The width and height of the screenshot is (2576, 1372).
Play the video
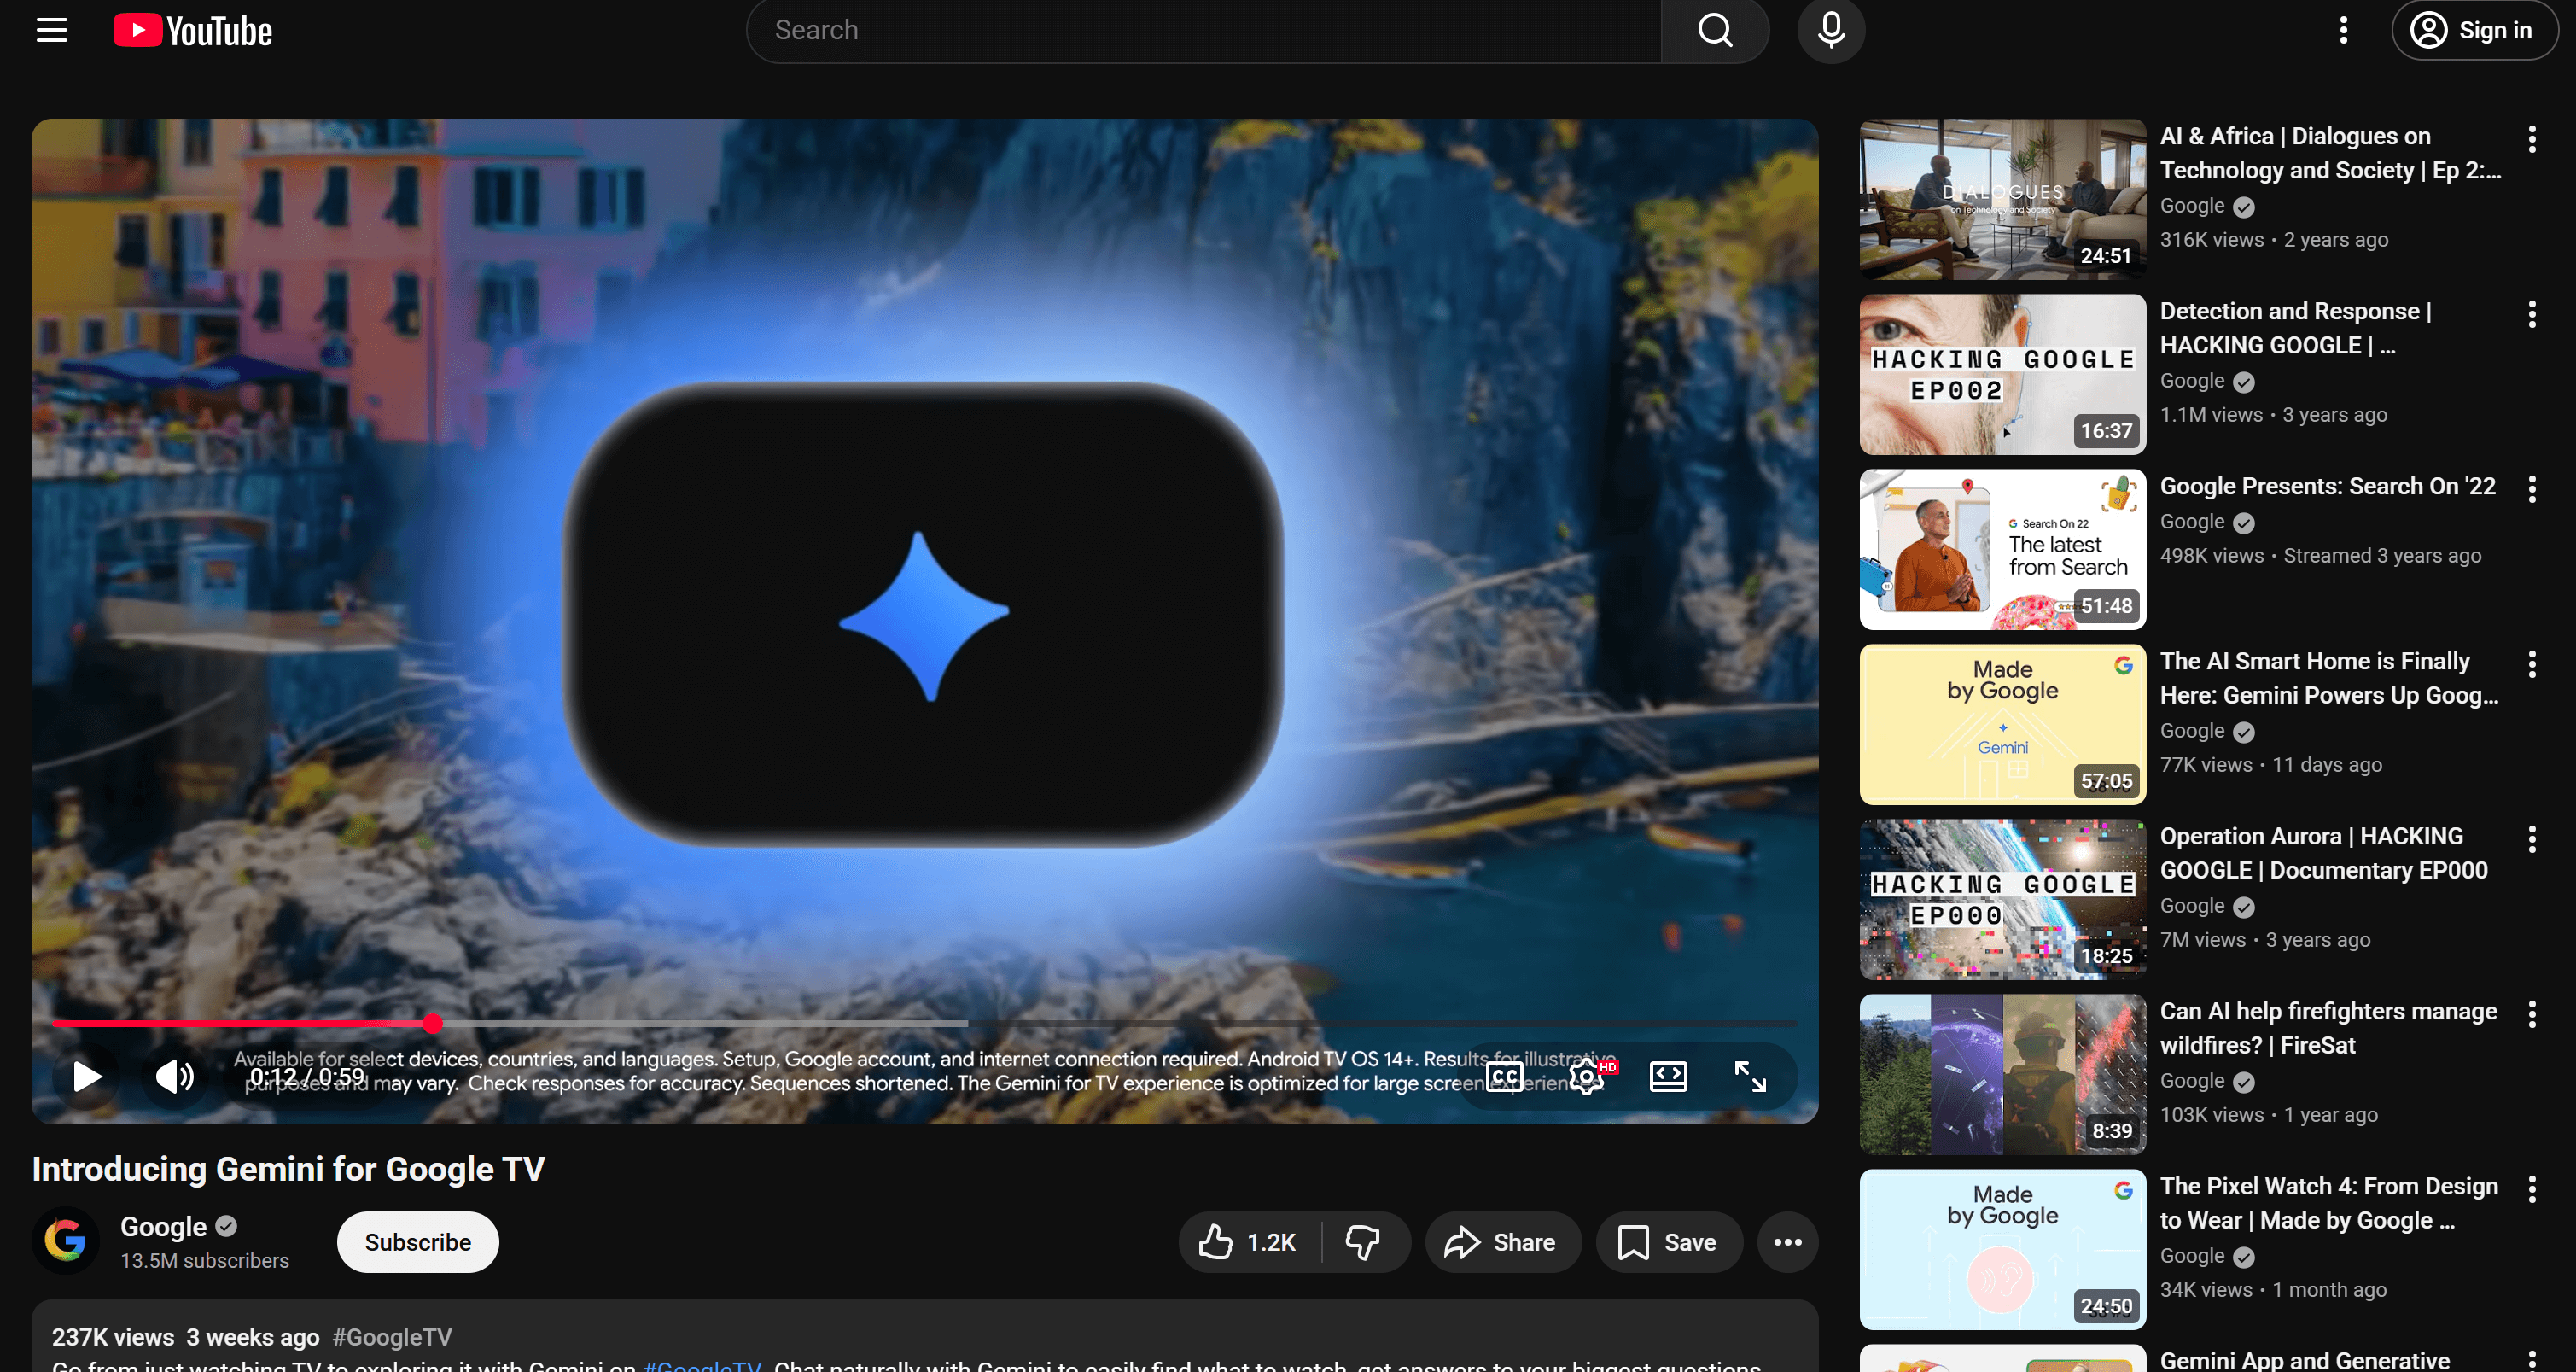87,1076
